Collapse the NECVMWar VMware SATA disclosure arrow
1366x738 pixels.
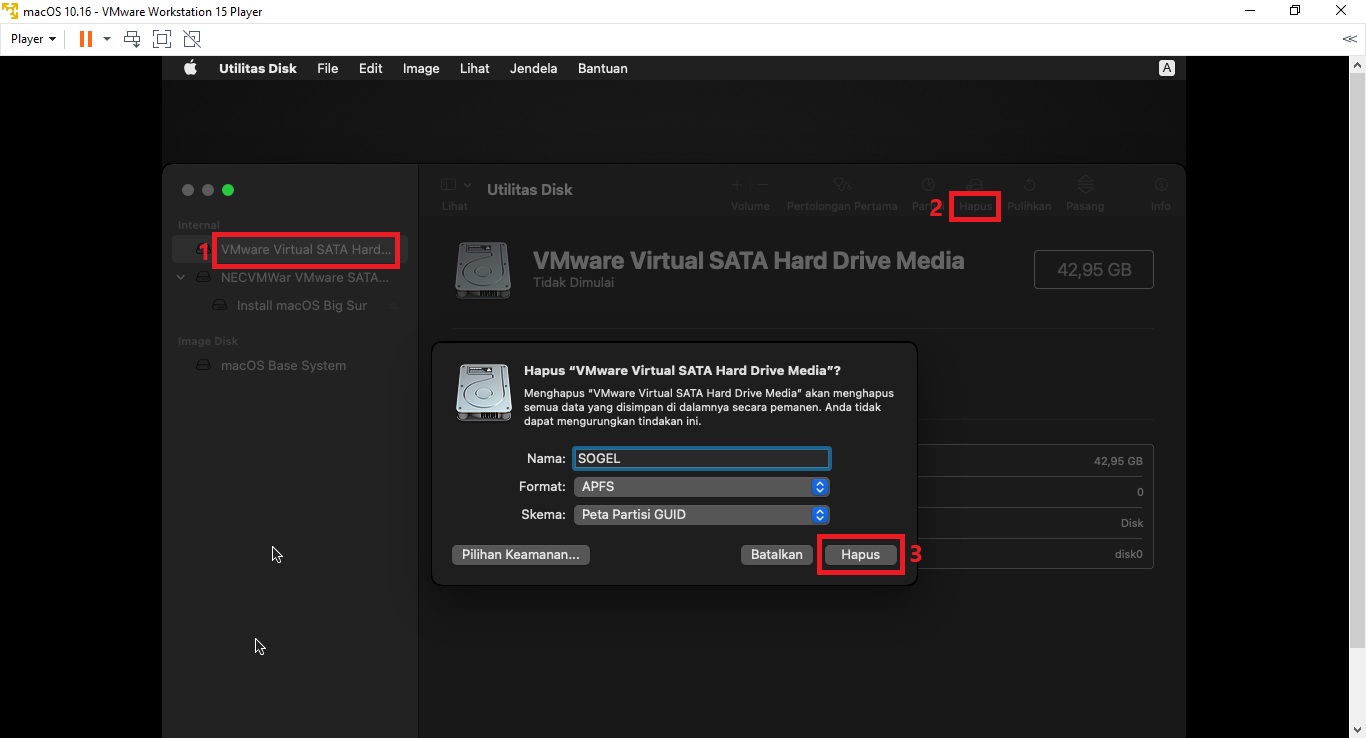click(181, 277)
